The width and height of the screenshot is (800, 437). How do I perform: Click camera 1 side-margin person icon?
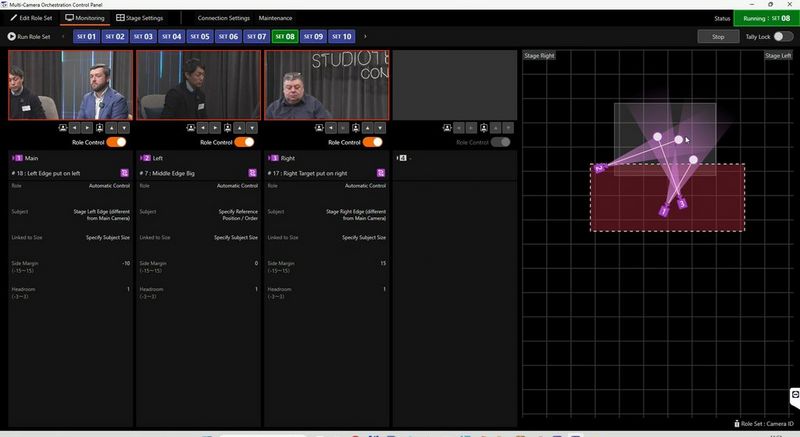click(x=63, y=128)
